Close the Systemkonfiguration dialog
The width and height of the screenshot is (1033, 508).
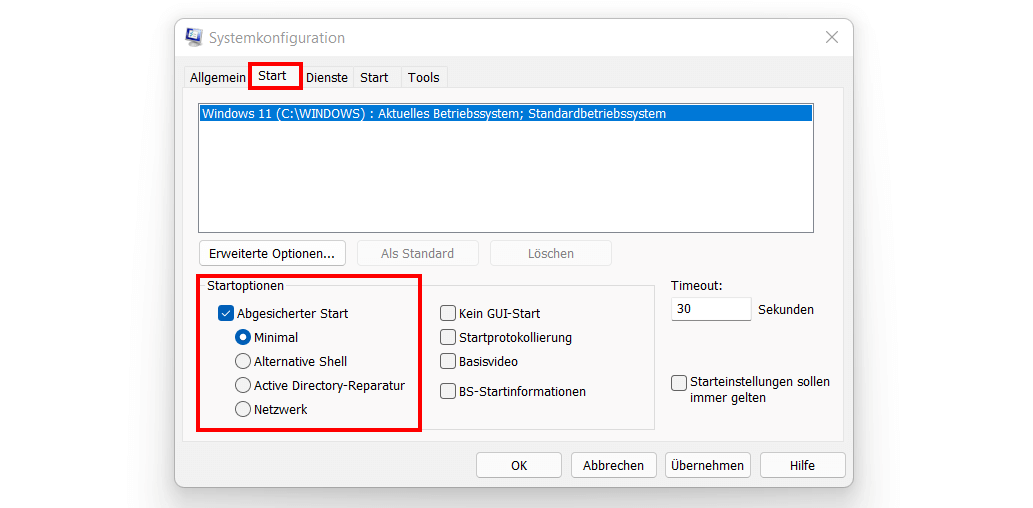click(832, 38)
